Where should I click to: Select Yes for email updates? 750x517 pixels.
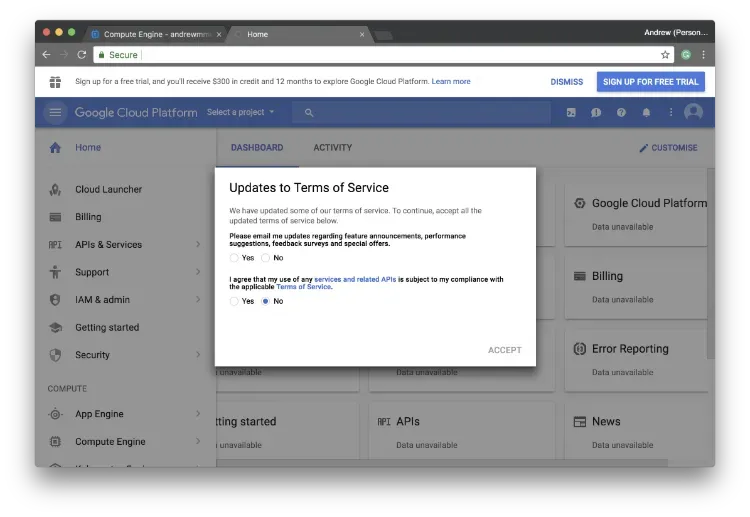234,258
